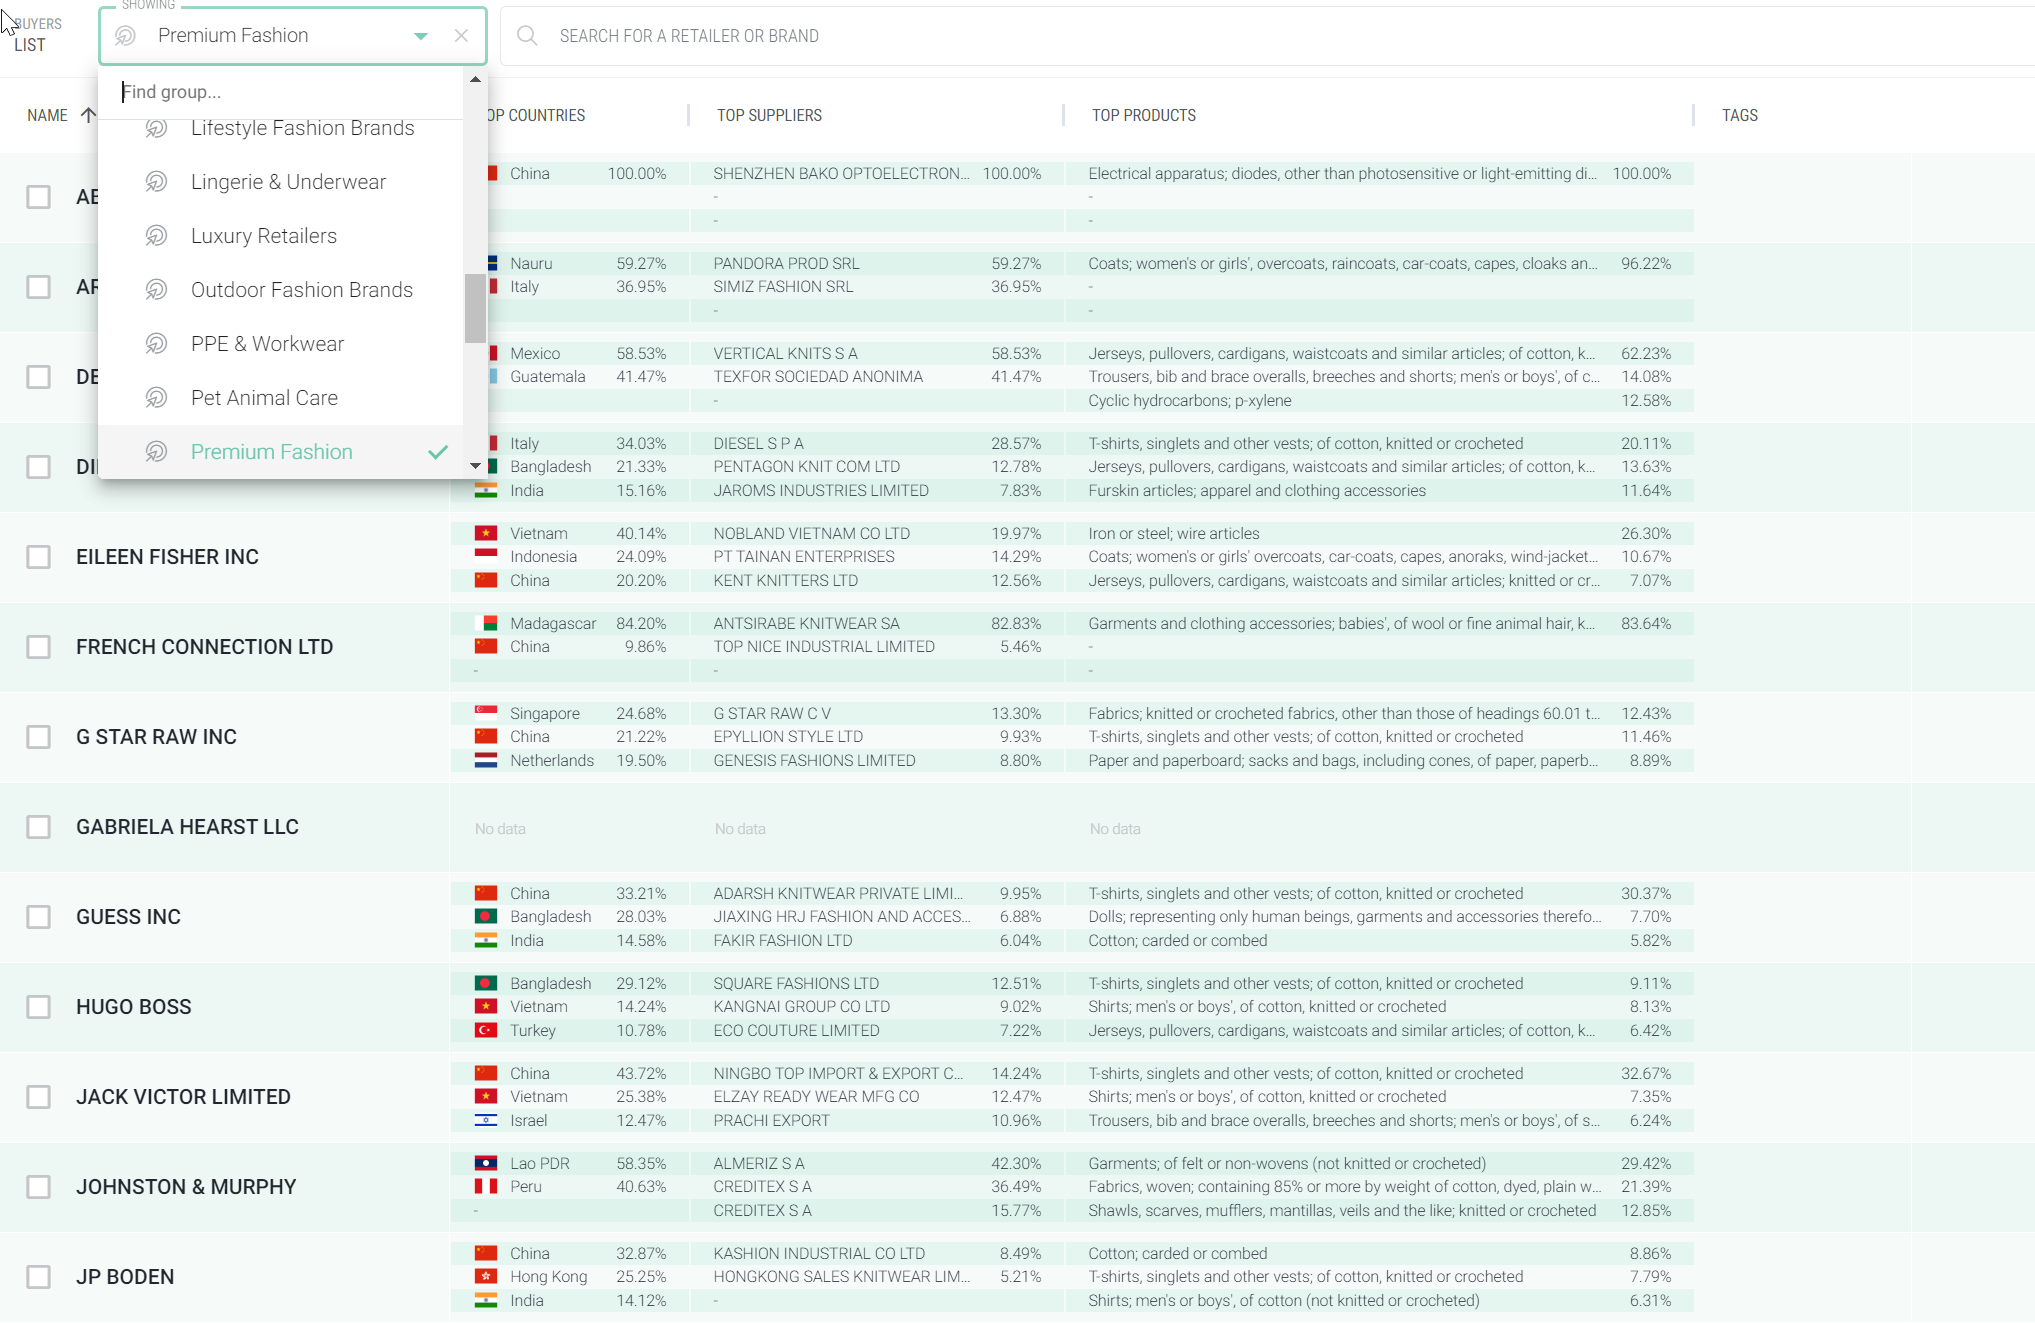The height and width of the screenshot is (1323, 2035).
Task: Open the Premium Fashion group dropdown arrow
Action: (x=421, y=36)
